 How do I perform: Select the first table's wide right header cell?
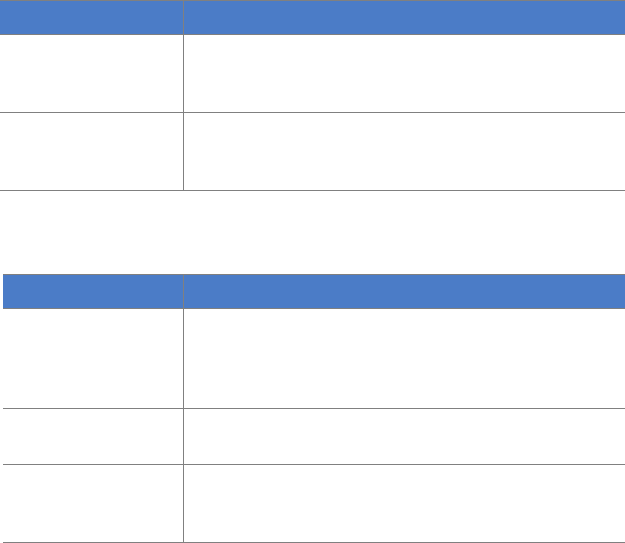tap(404, 18)
